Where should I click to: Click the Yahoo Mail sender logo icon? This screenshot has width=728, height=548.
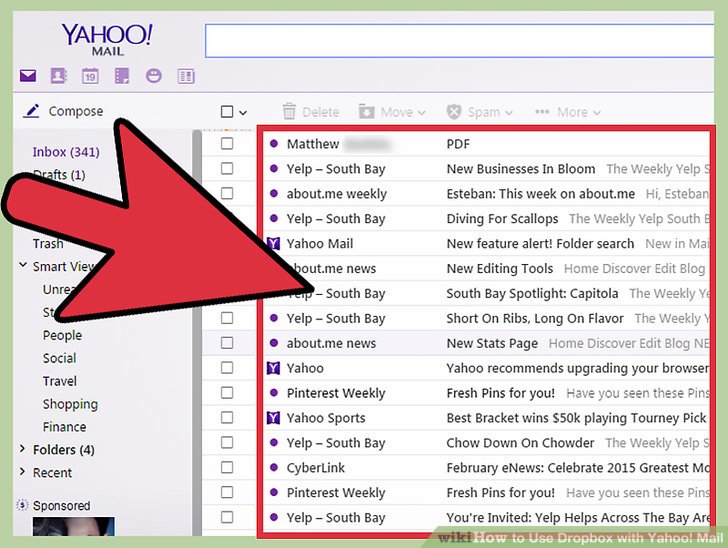273,243
